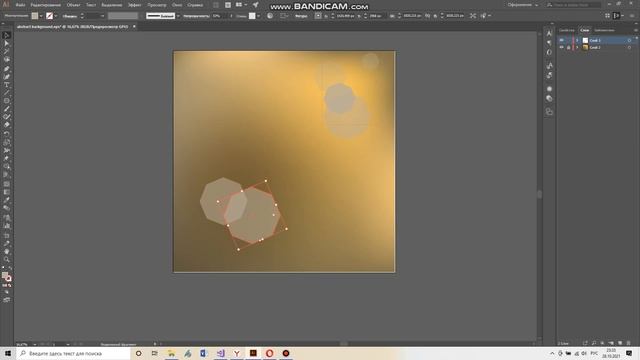The image size is (640, 360).
Task: Open the Windows Start button
Action: pyautogui.click(x=8, y=353)
